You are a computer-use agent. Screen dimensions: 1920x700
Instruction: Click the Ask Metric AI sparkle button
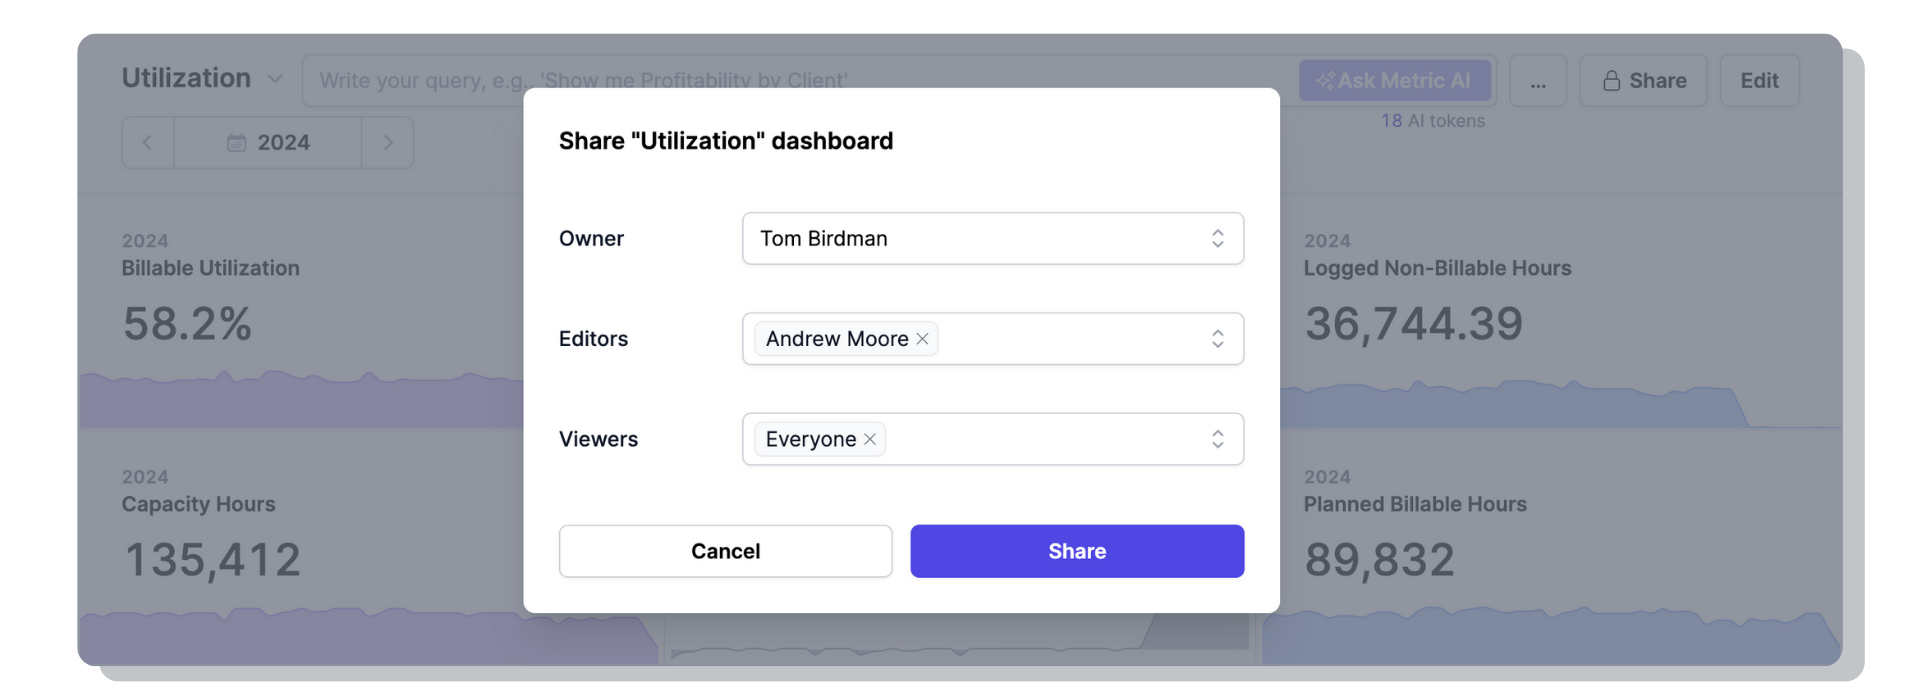[x=1395, y=81]
